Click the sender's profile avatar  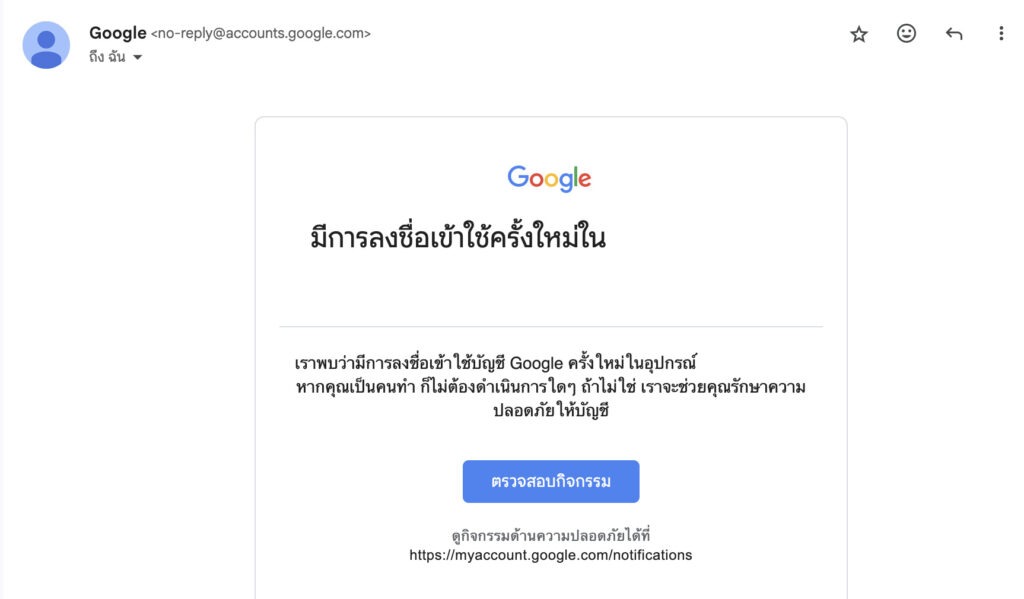click(46, 45)
